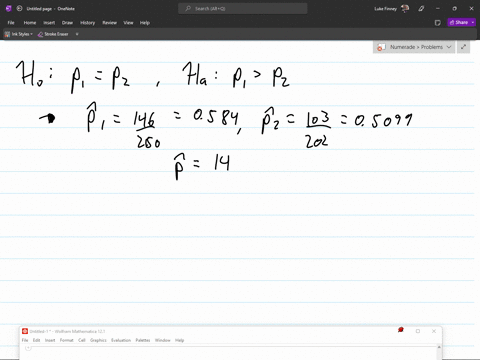Open the sticky notes feed icon
This screenshot has width=480, height=360.
point(438,23)
